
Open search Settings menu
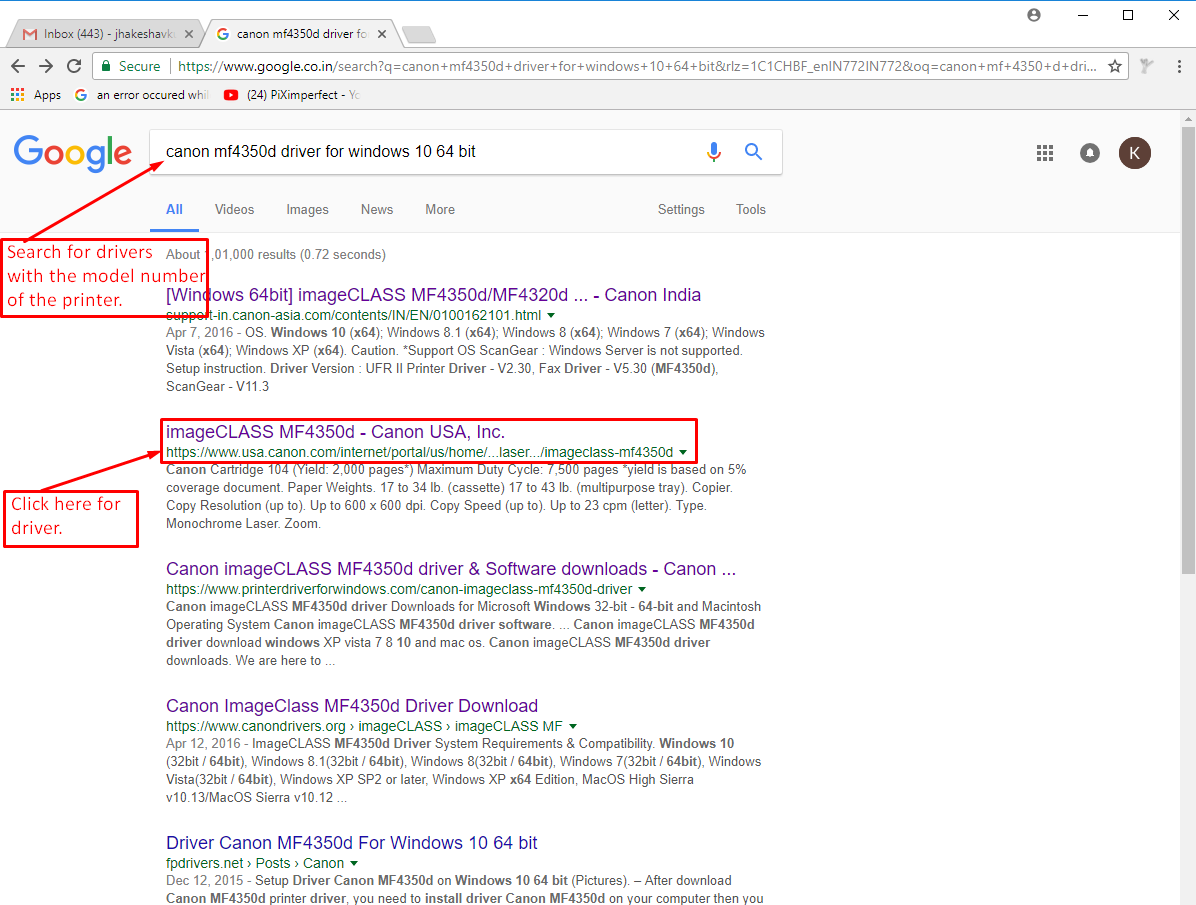[x=681, y=210]
